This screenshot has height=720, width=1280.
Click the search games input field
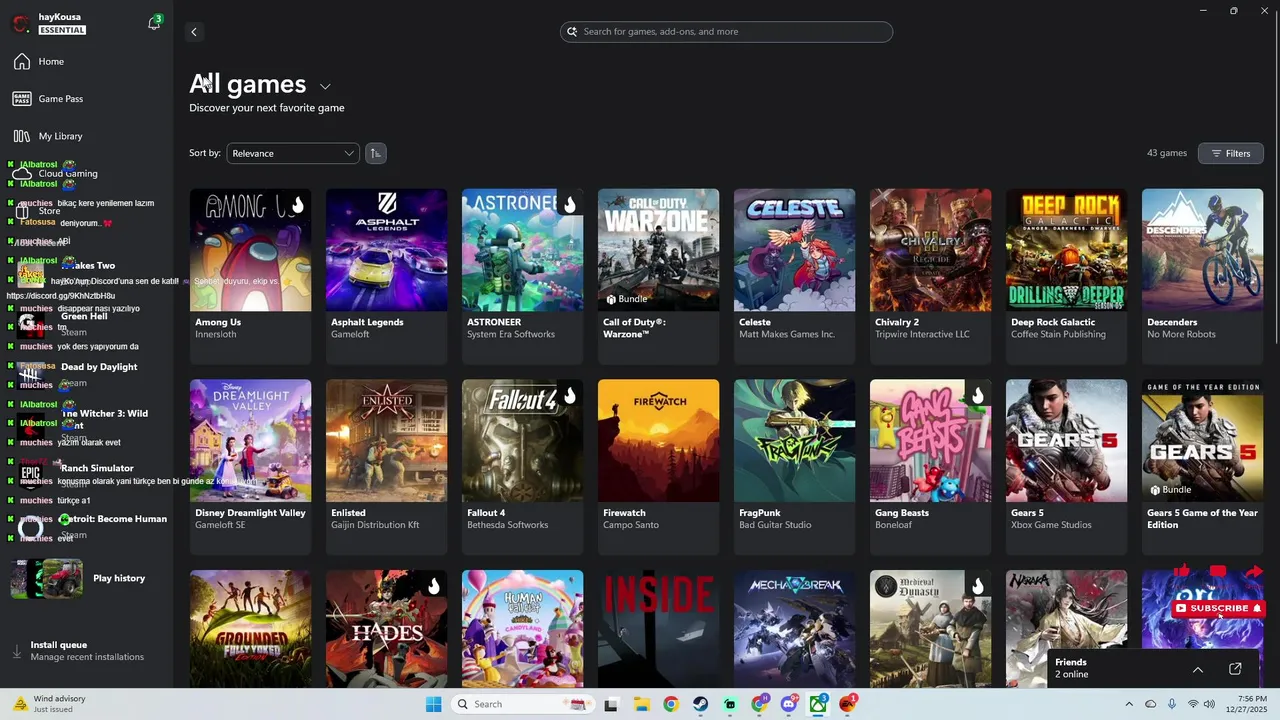point(726,32)
